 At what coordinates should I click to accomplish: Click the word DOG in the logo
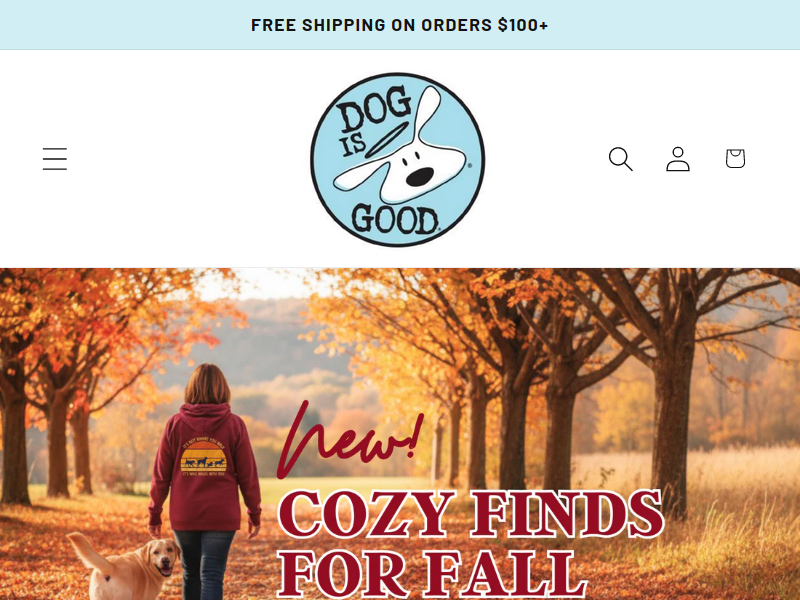point(373,114)
